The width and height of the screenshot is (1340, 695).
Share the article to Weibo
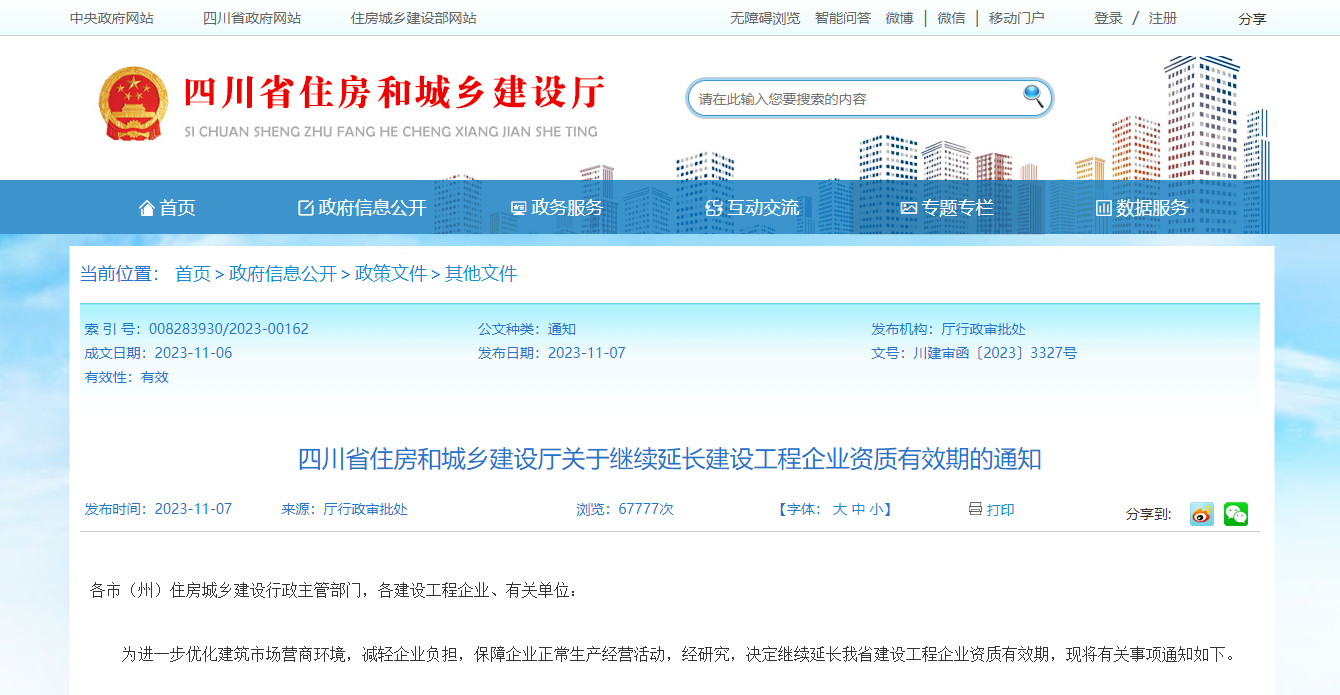pyautogui.click(x=1201, y=514)
